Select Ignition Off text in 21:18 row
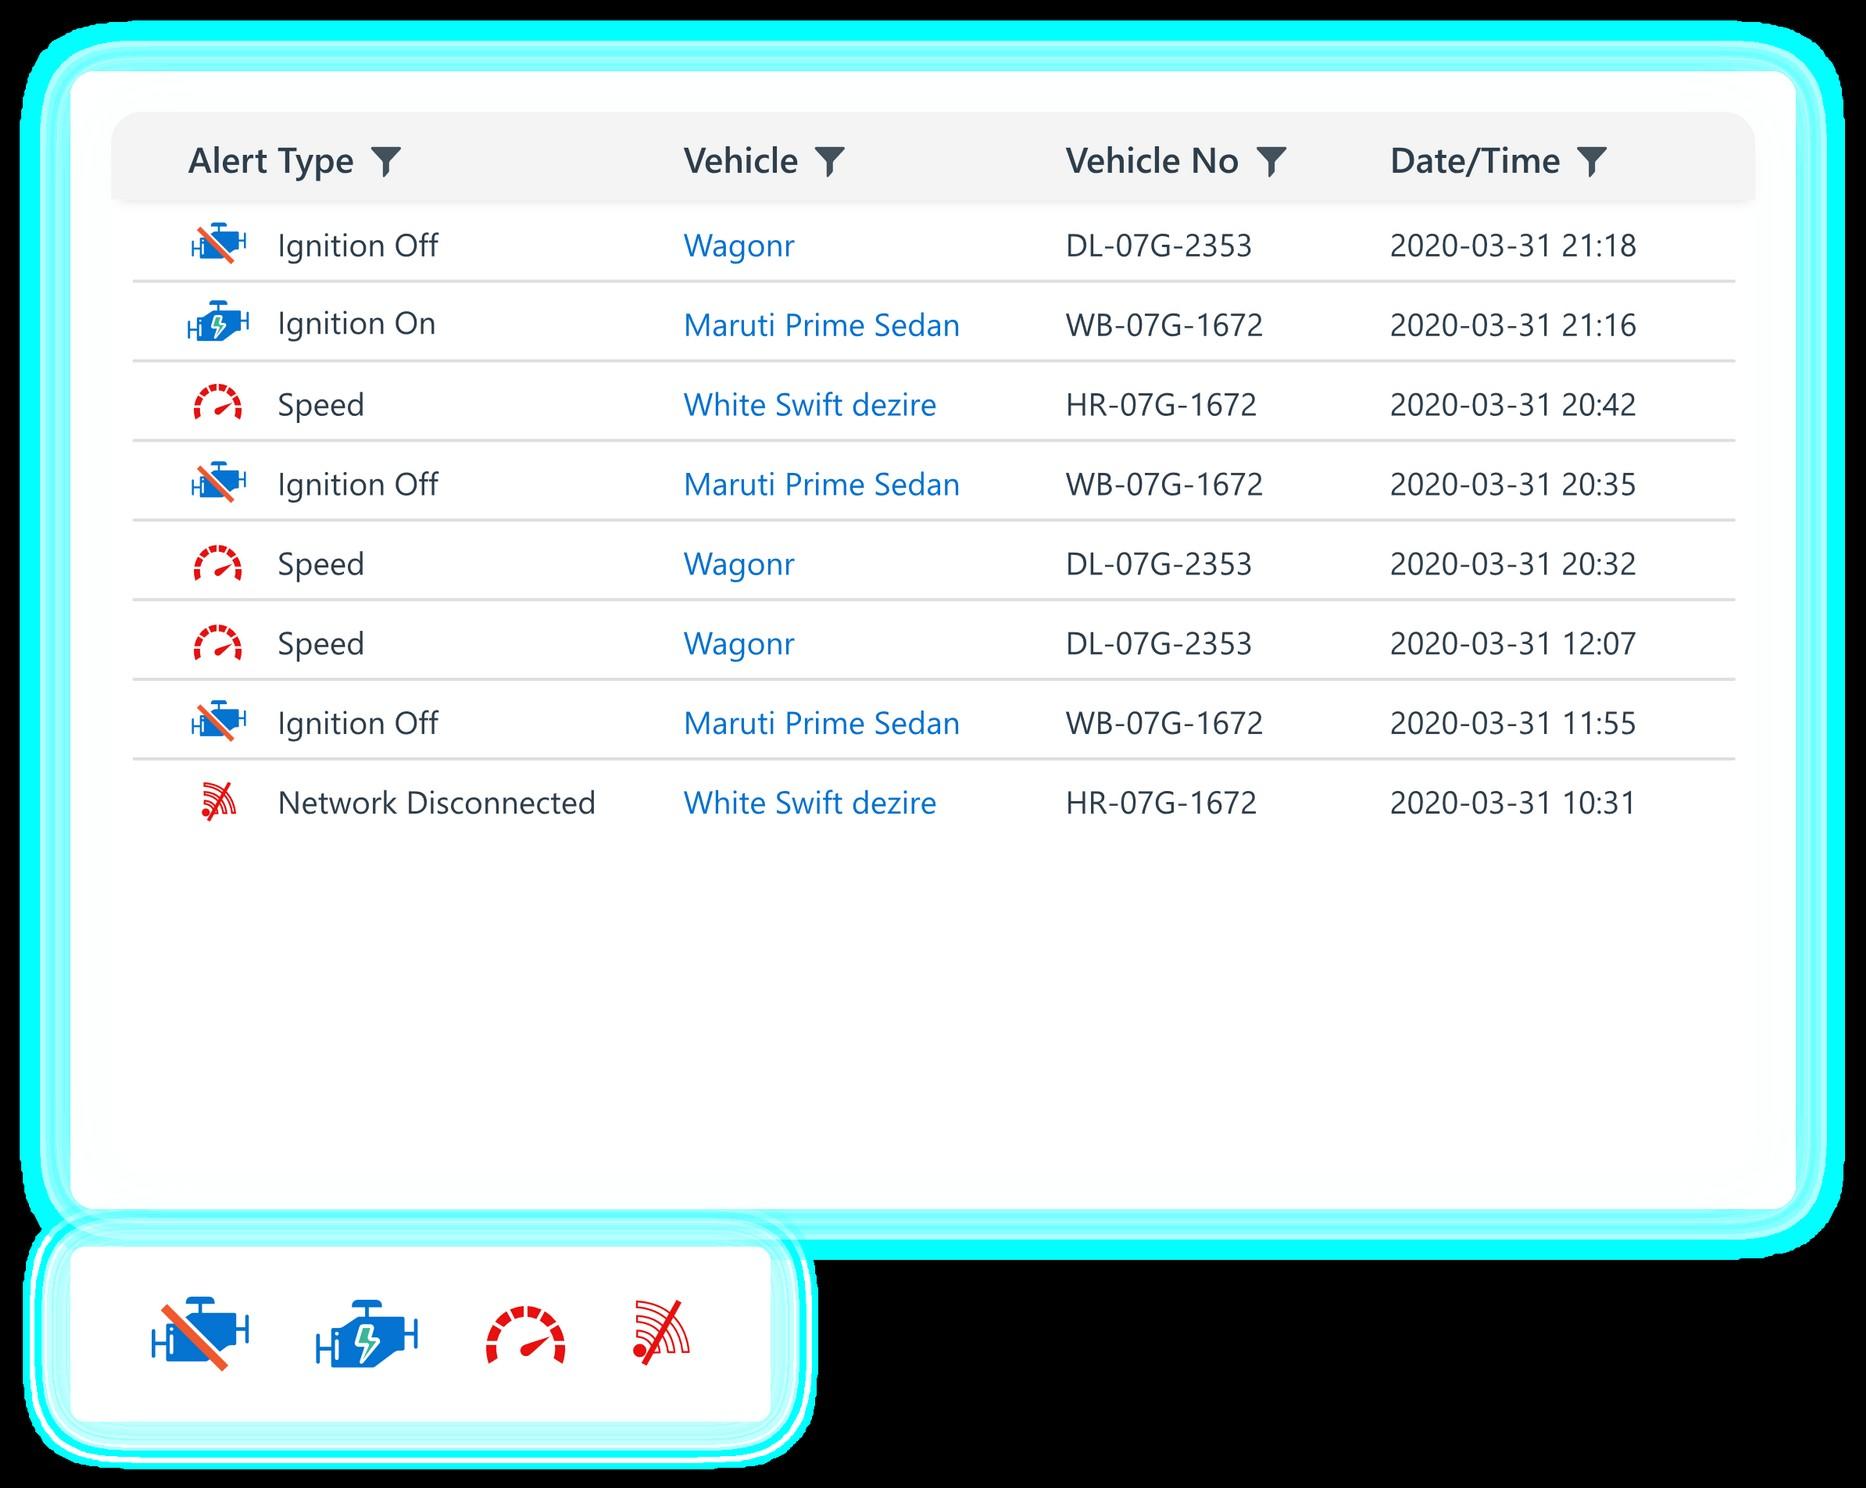 [358, 246]
